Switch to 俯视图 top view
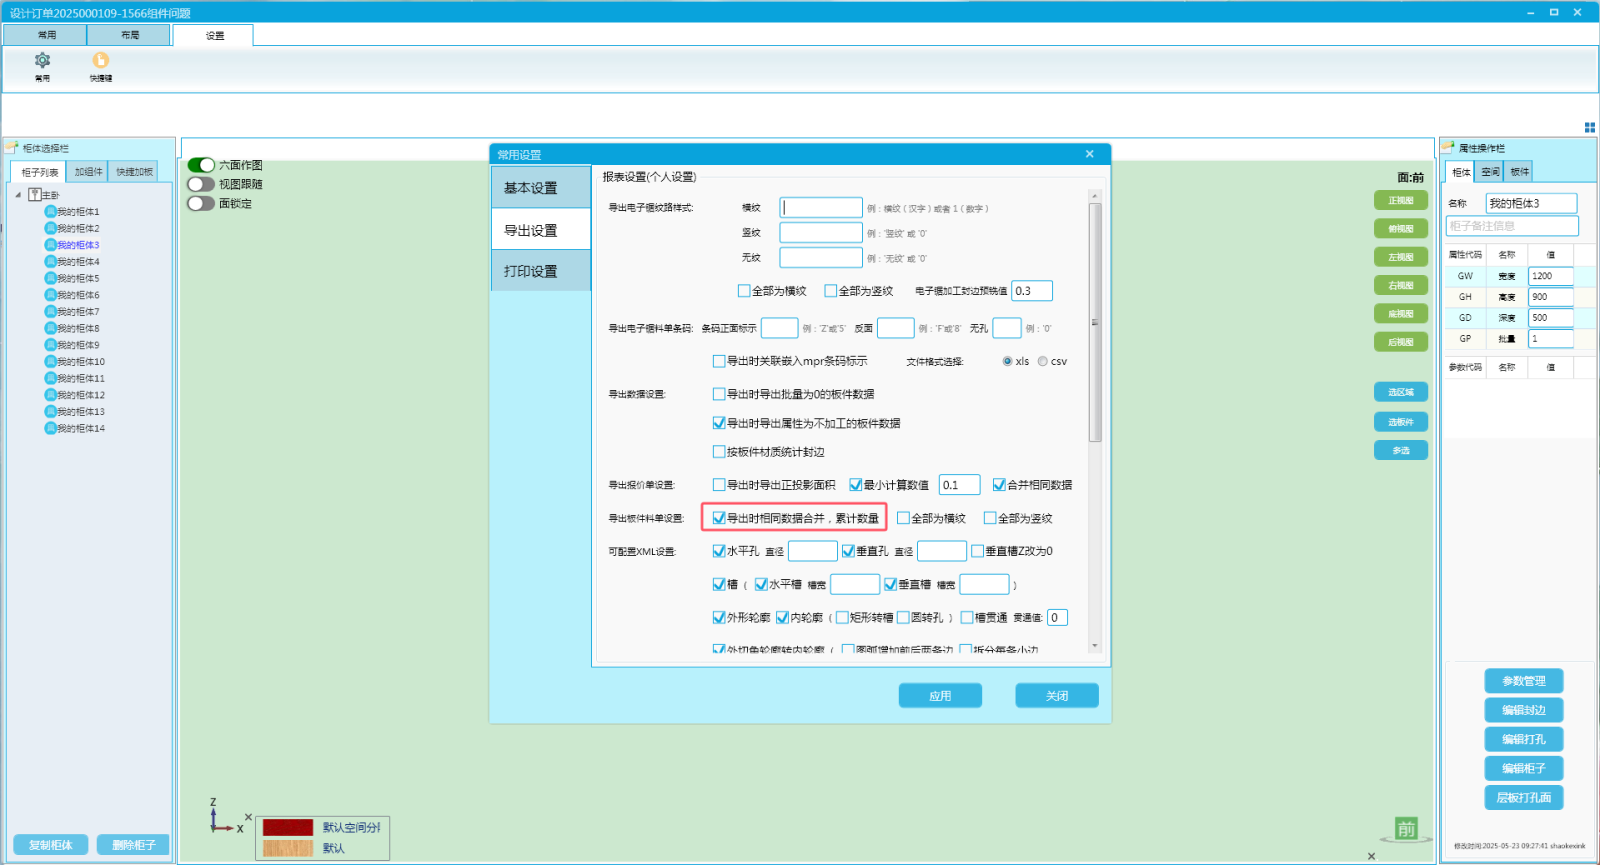This screenshot has height=865, width=1600. (1401, 229)
